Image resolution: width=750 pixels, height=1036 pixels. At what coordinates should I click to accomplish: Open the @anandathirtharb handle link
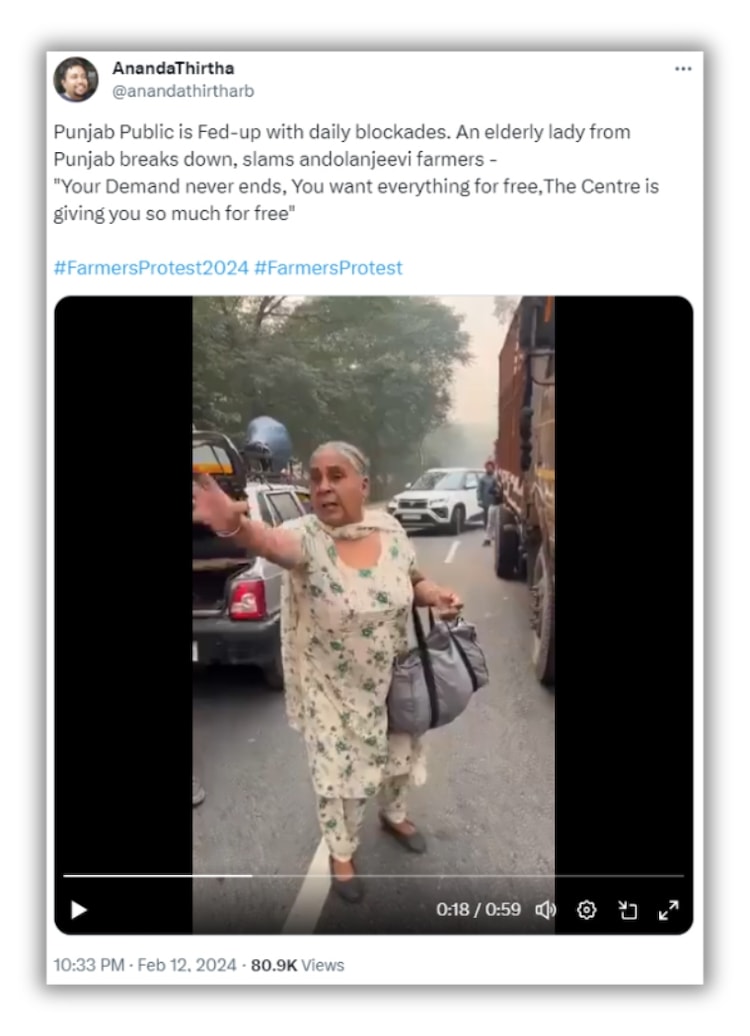coord(183,91)
